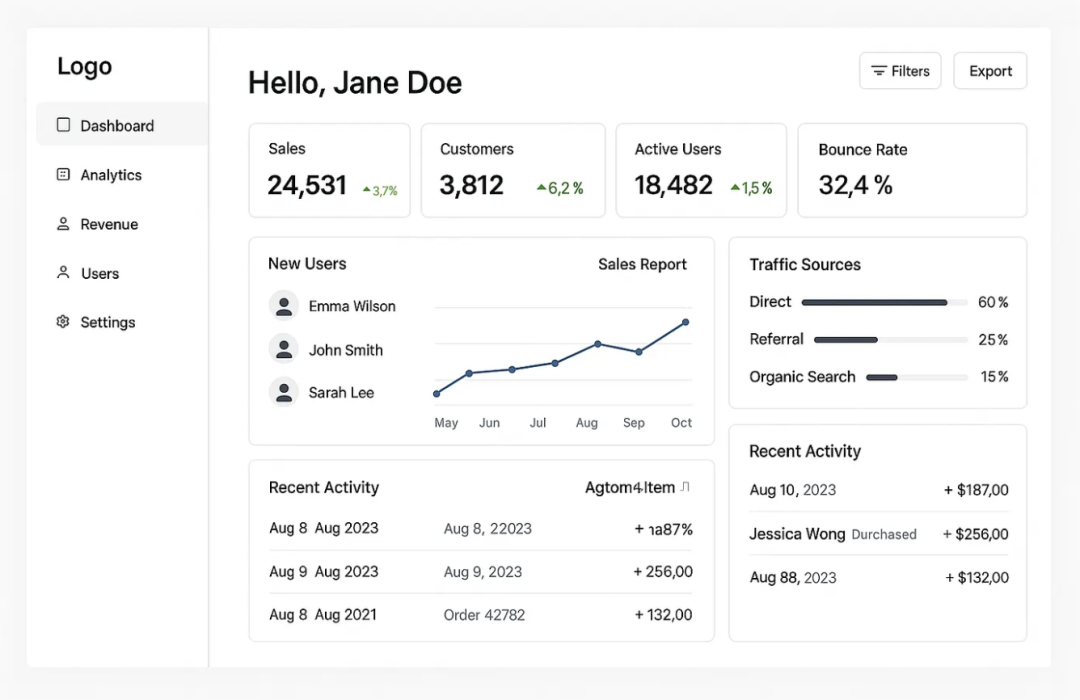Click the Settings gear icon

coord(63,322)
